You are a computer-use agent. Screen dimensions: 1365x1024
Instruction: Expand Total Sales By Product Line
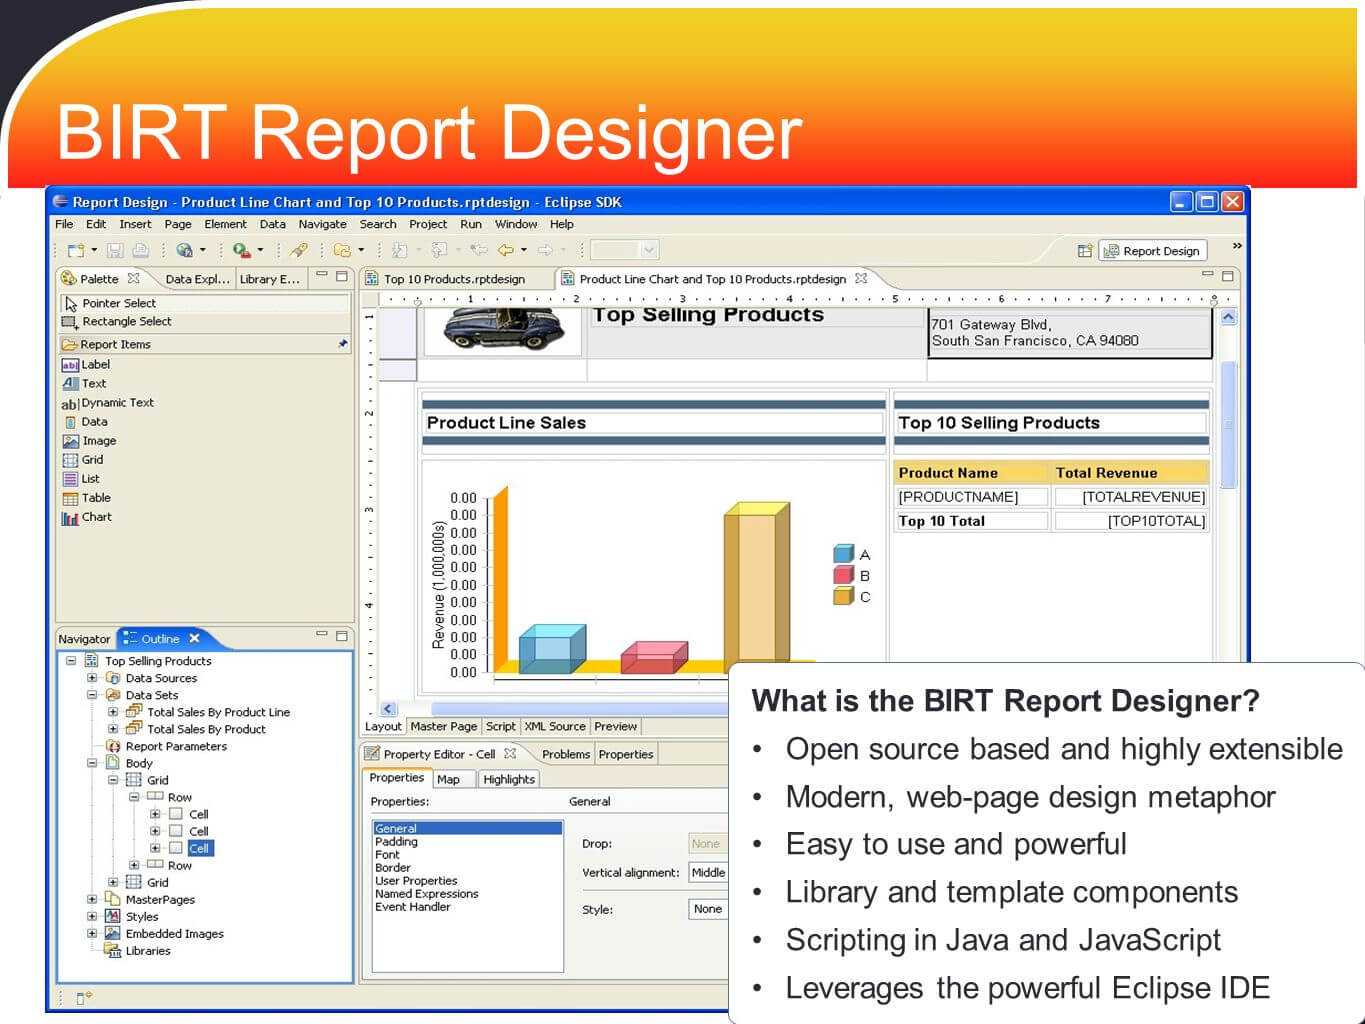coord(113,712)
